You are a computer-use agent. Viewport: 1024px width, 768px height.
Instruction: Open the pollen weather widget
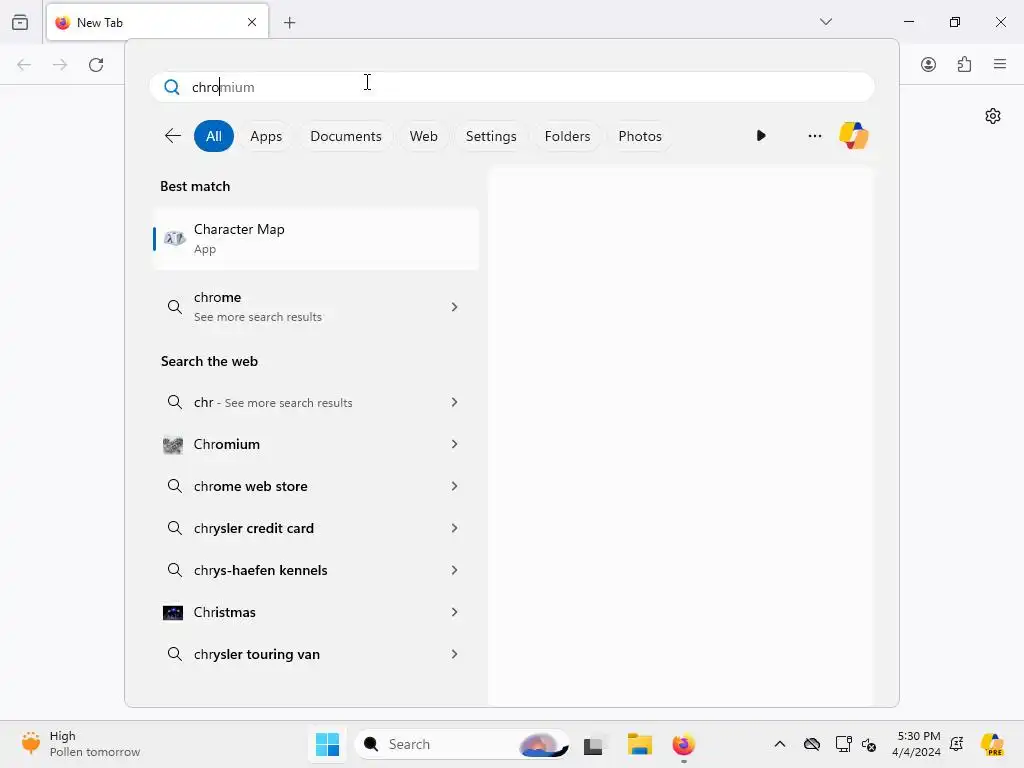pyautogui.click(x=80, y=744)
